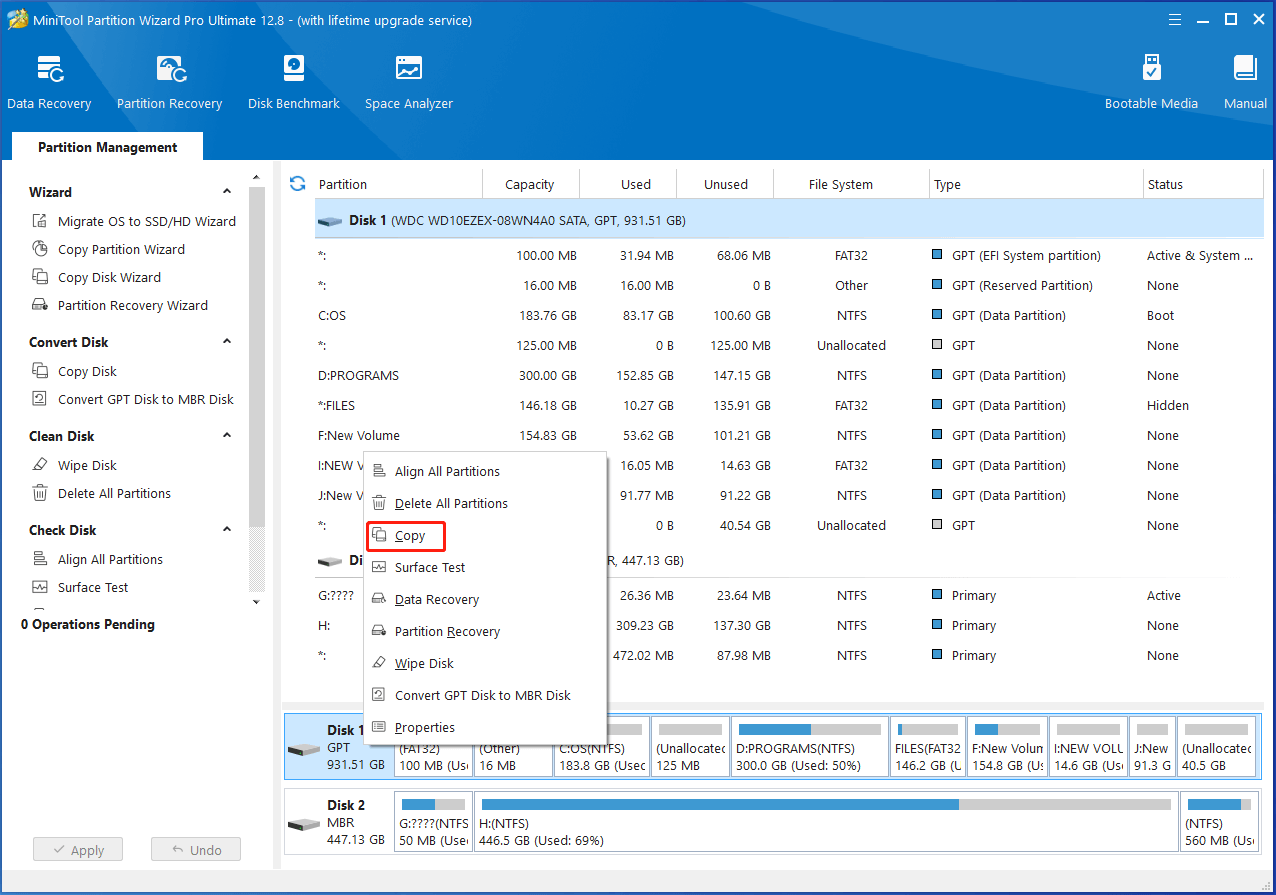Click Convert GPT Disk to MBR Disk in the context menu
The width and height of the screenshot is (1276, 895).
pos(482,696)
